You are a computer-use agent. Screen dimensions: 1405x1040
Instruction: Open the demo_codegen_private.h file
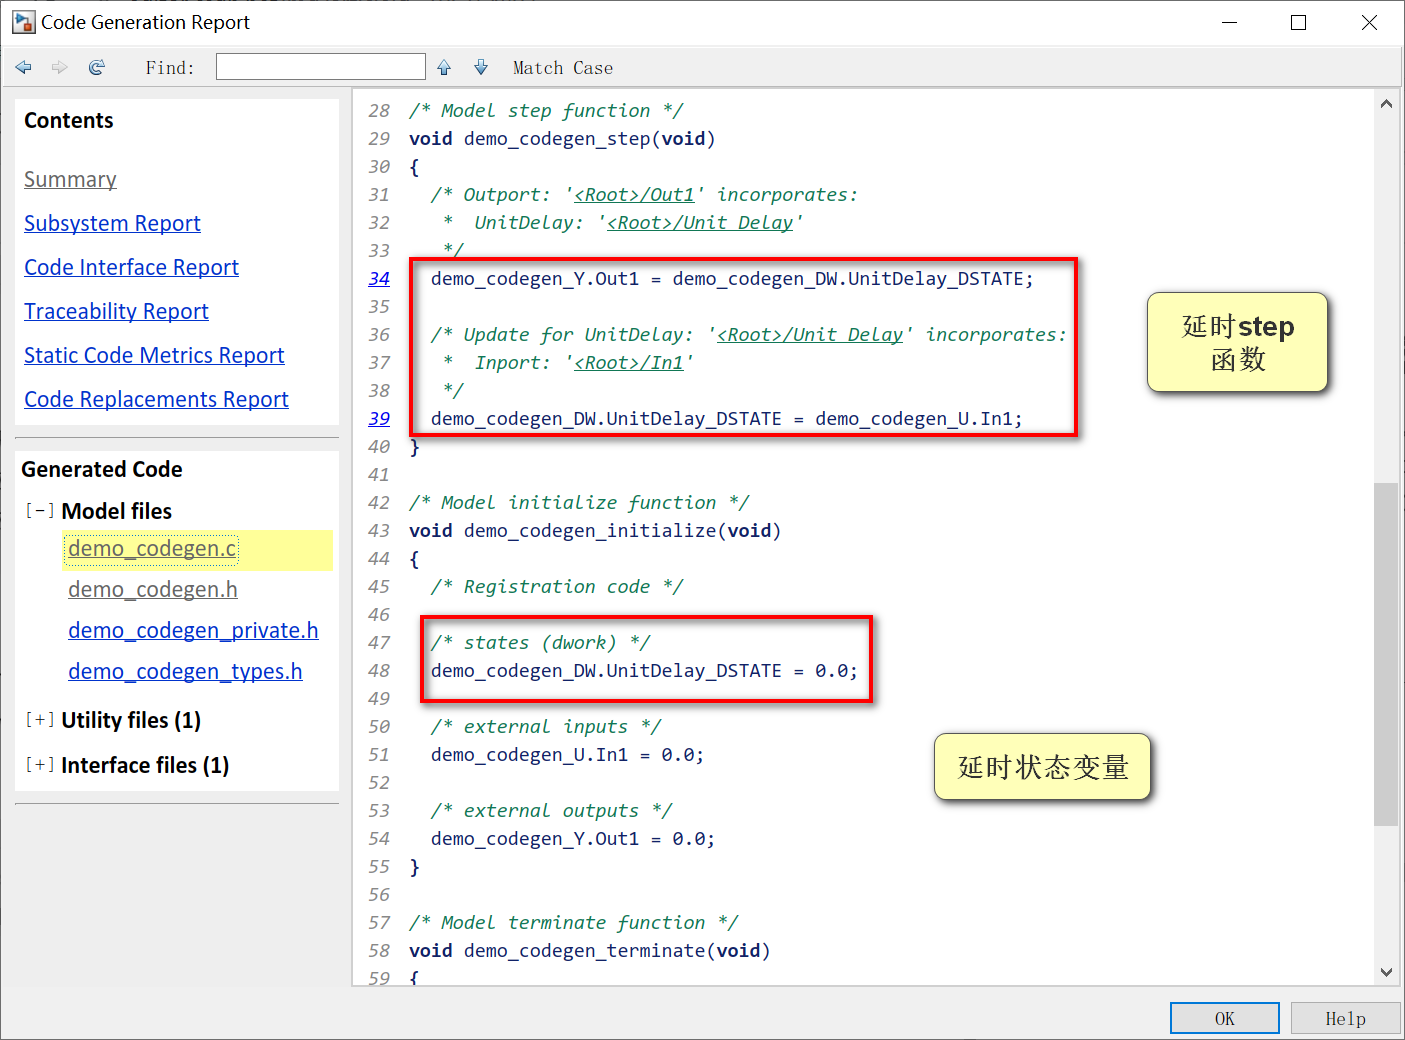[x=193, y=631]
